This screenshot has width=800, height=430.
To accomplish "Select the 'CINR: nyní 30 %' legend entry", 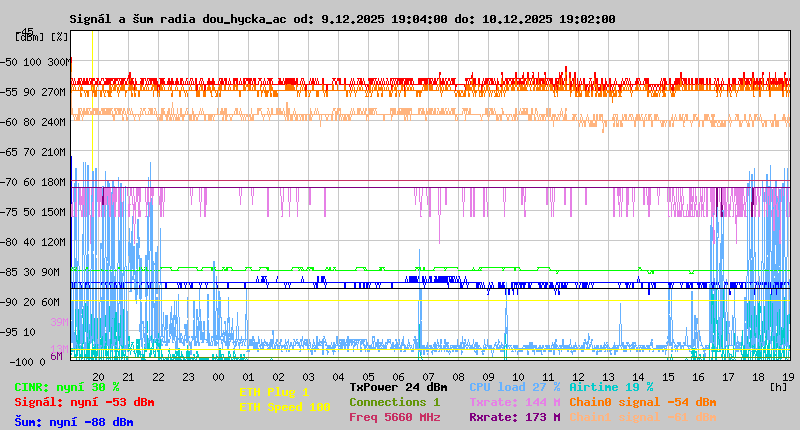I will [x=67, y=388].
